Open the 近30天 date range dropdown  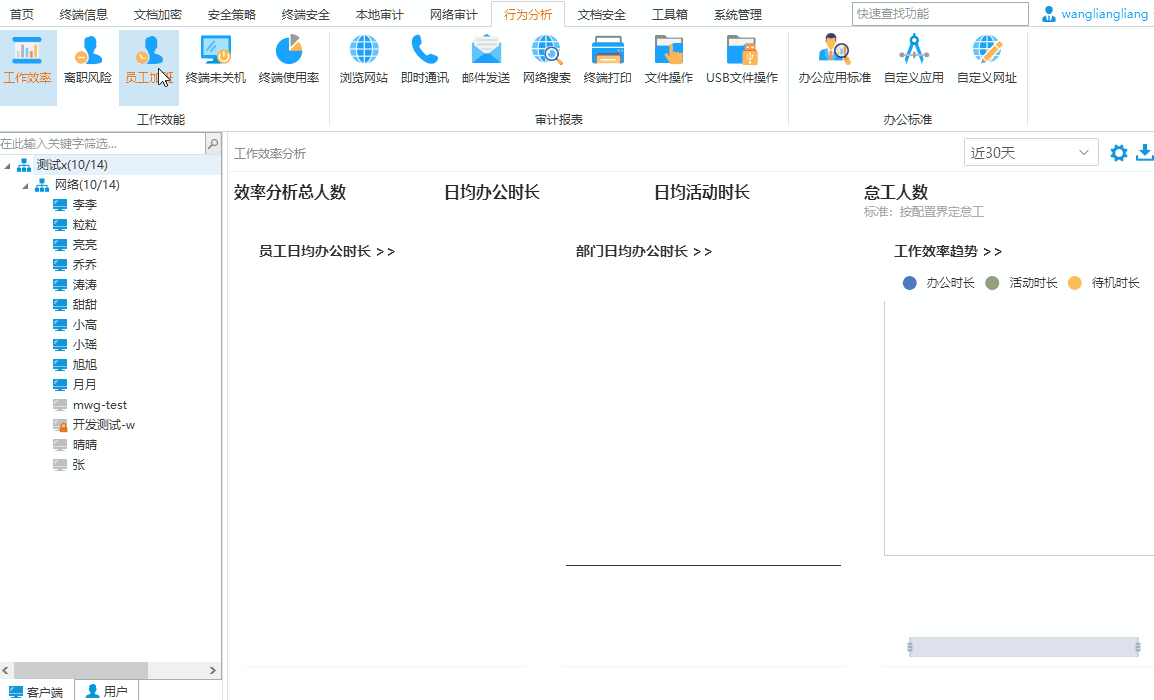click(x=1030, y=152)
